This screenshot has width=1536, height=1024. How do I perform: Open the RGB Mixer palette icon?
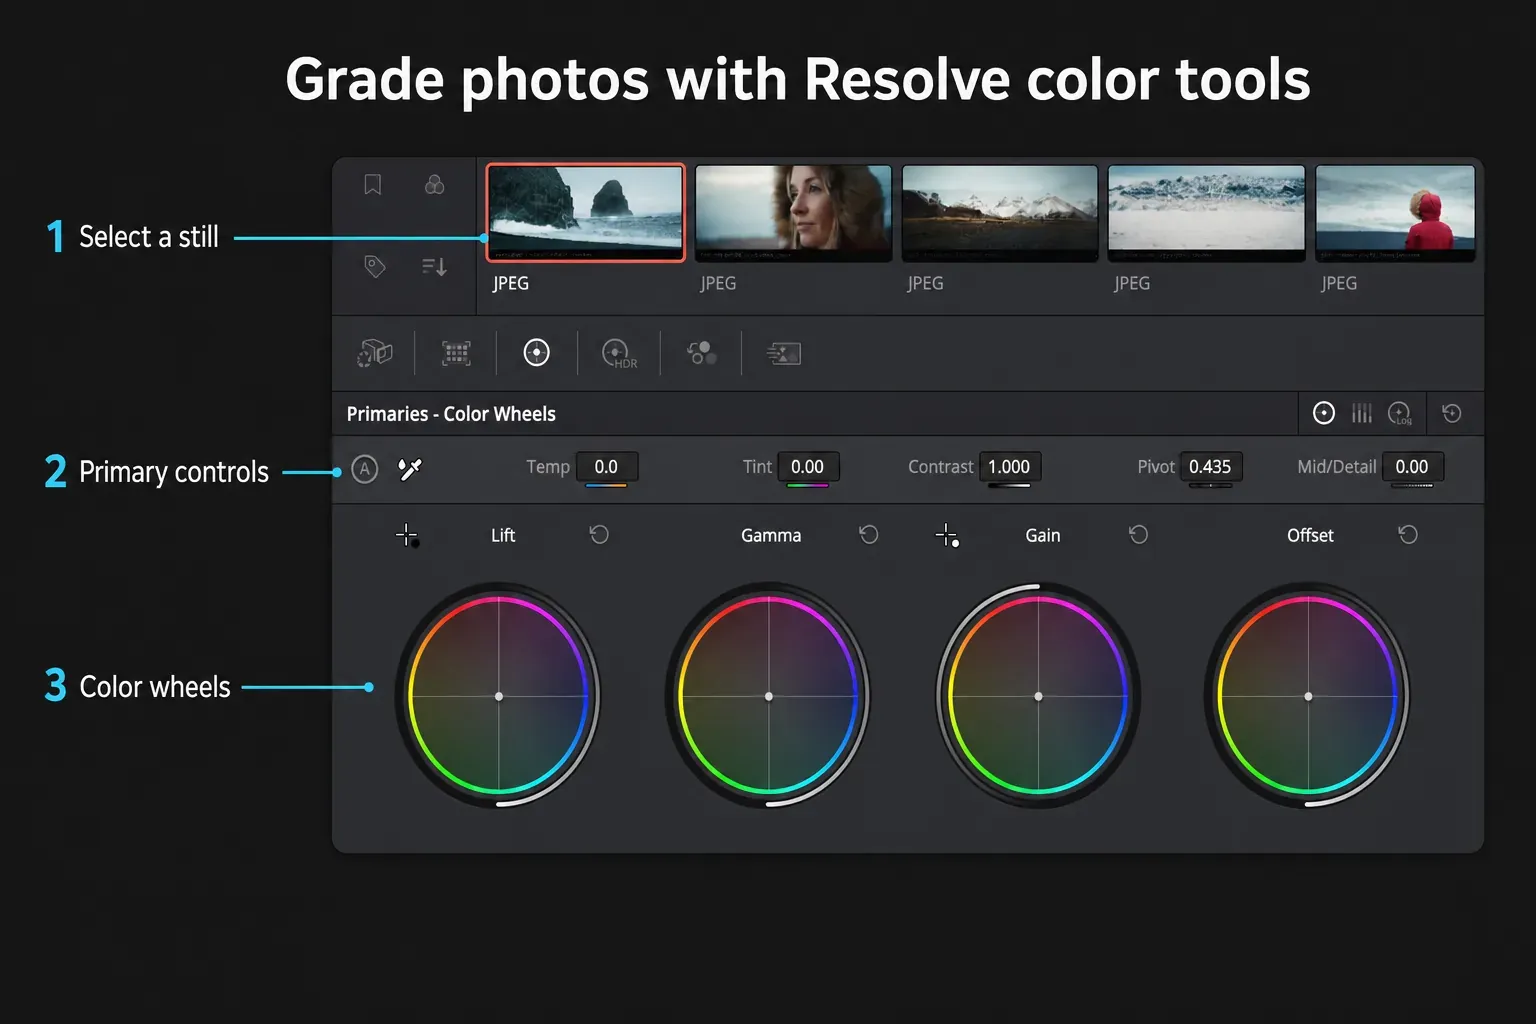pos(701,353)
